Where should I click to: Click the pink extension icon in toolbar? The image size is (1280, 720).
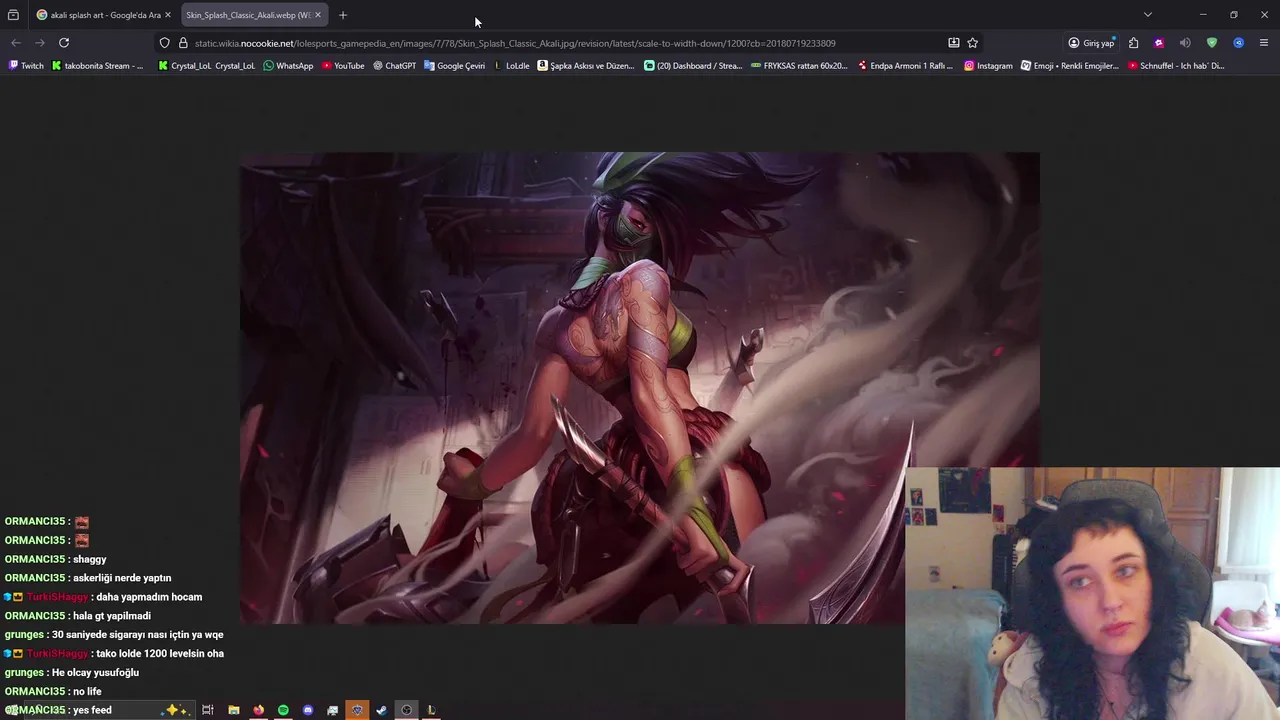pos(1159,43)
